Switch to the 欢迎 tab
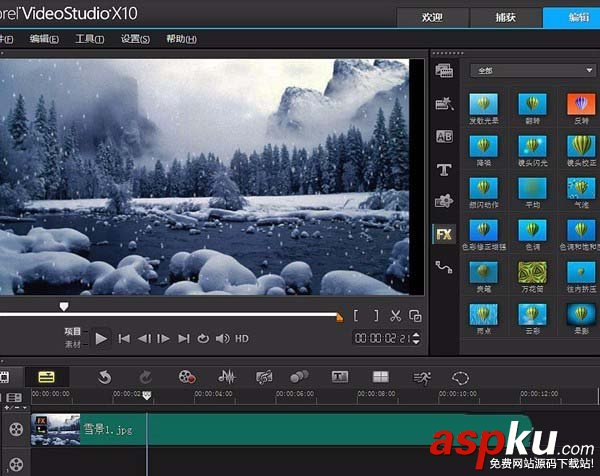 click(x=432, y=18)
